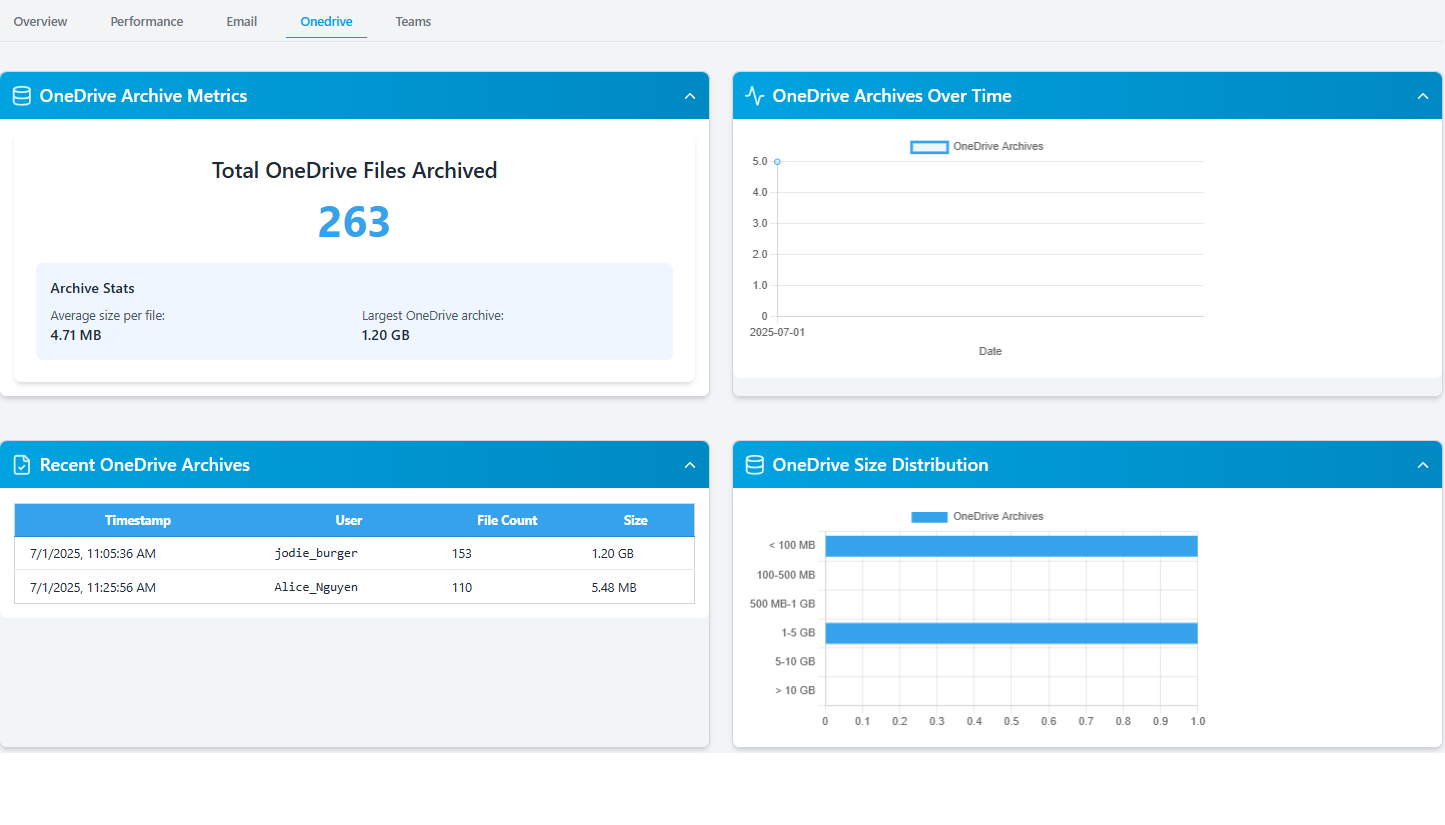Select the jodie_burger archive row

354,553
